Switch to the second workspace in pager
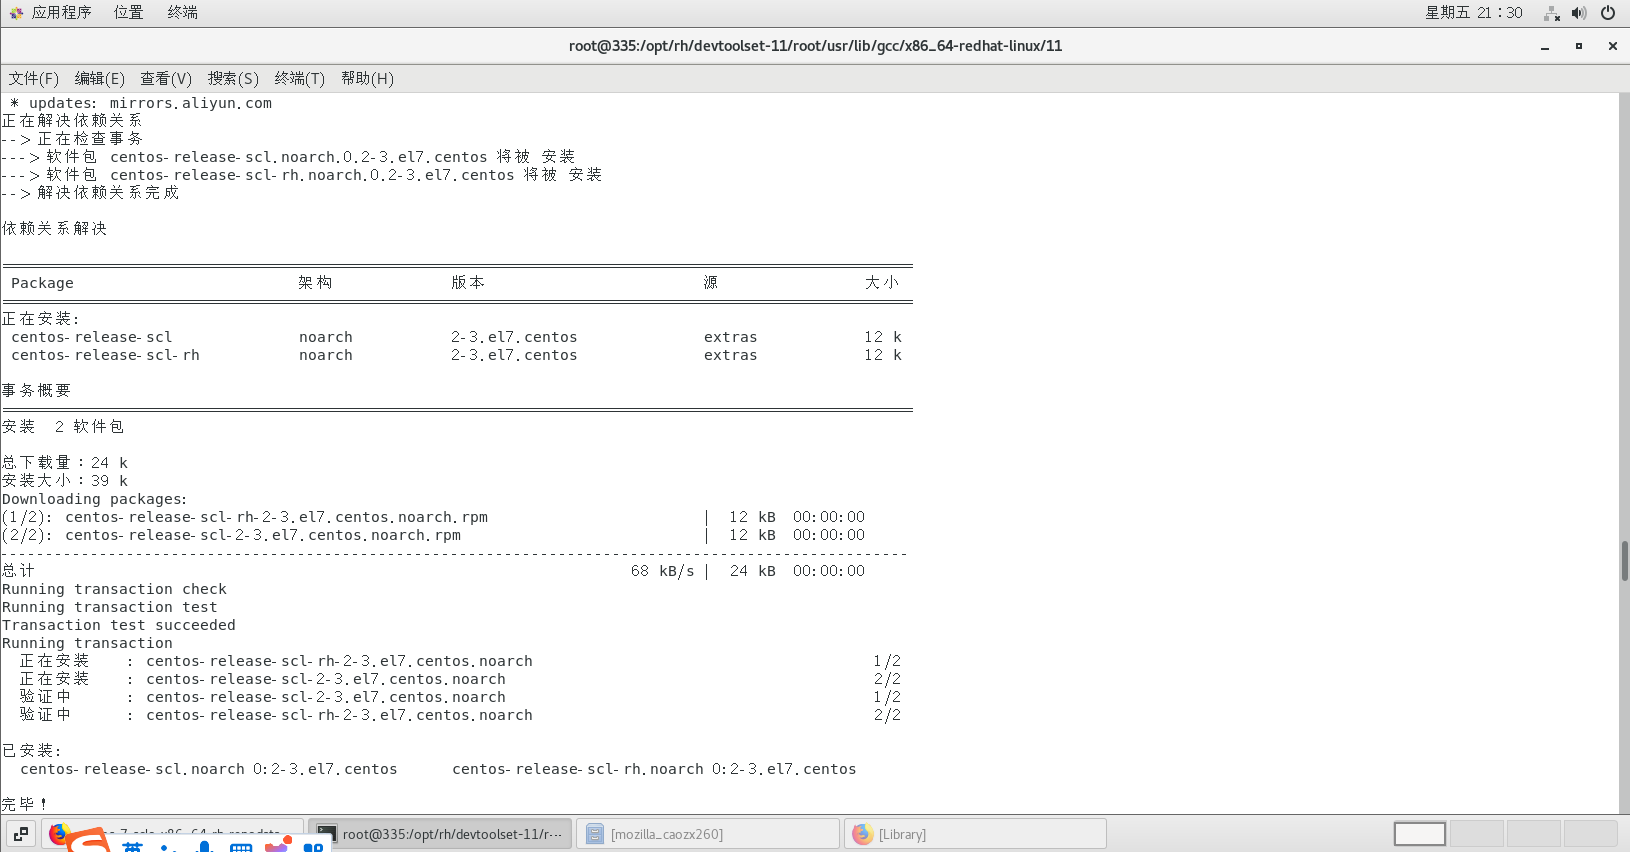 1477,834
